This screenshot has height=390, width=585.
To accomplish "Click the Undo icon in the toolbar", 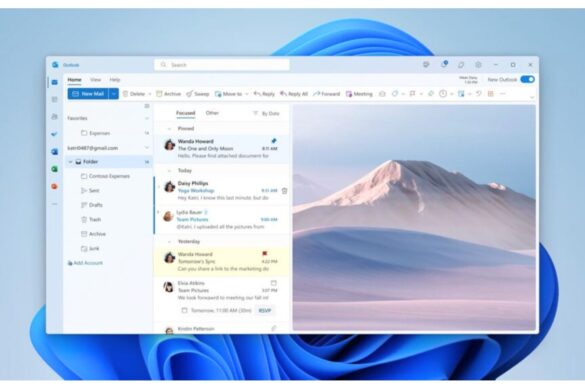I will pos(479,94).
